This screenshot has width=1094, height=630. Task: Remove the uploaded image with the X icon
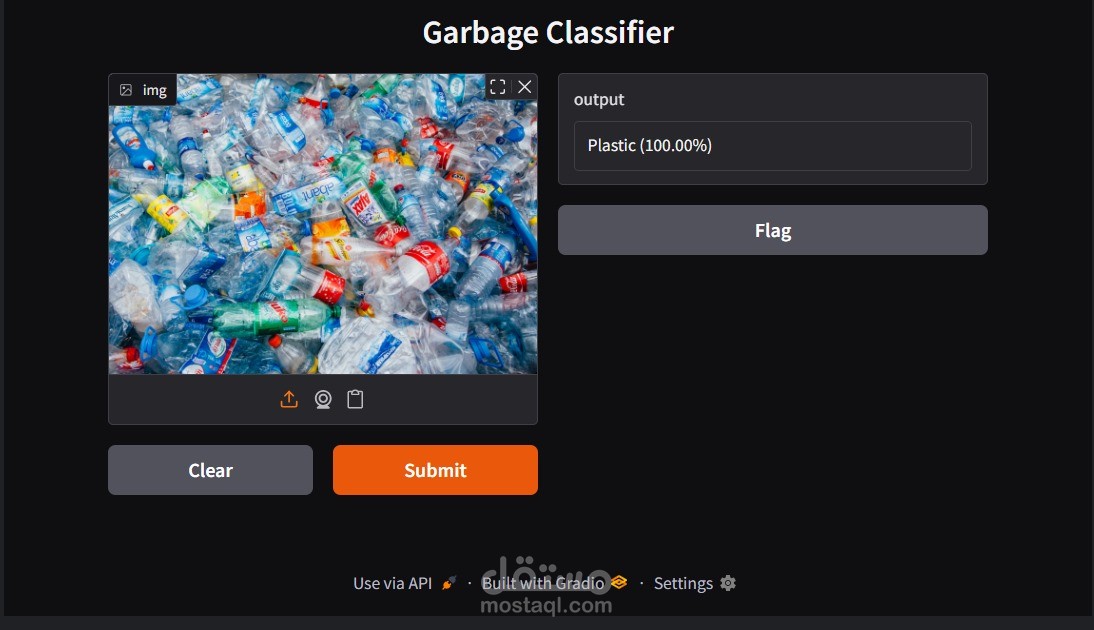(525, 87)
